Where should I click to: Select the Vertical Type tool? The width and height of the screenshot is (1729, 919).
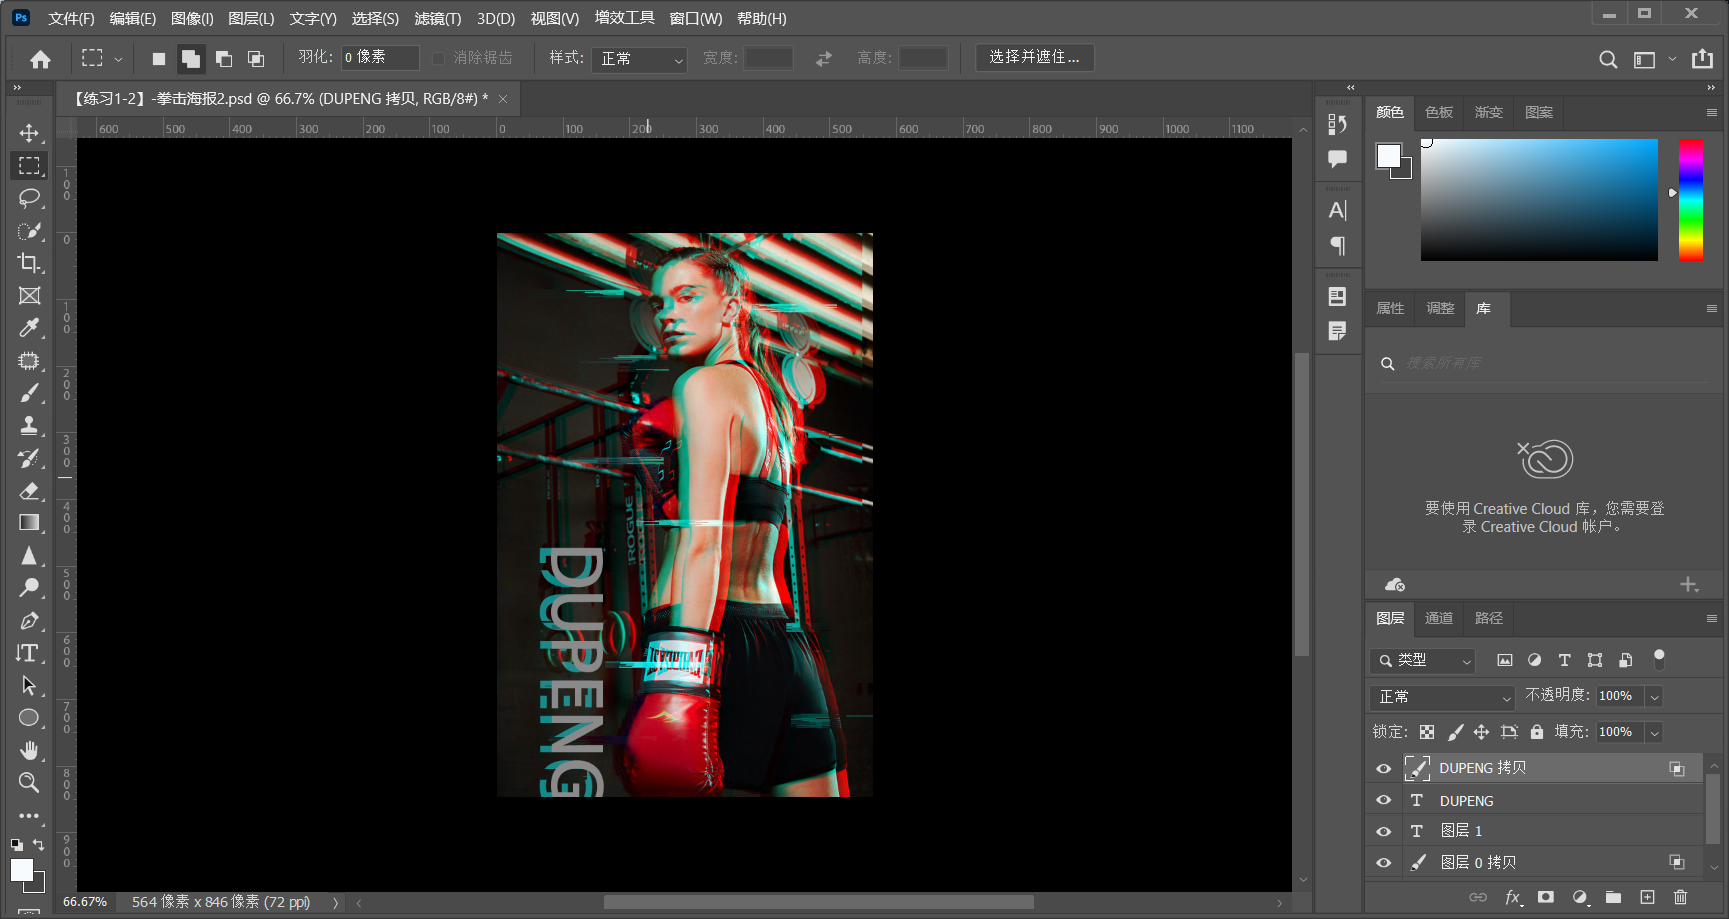29,653
